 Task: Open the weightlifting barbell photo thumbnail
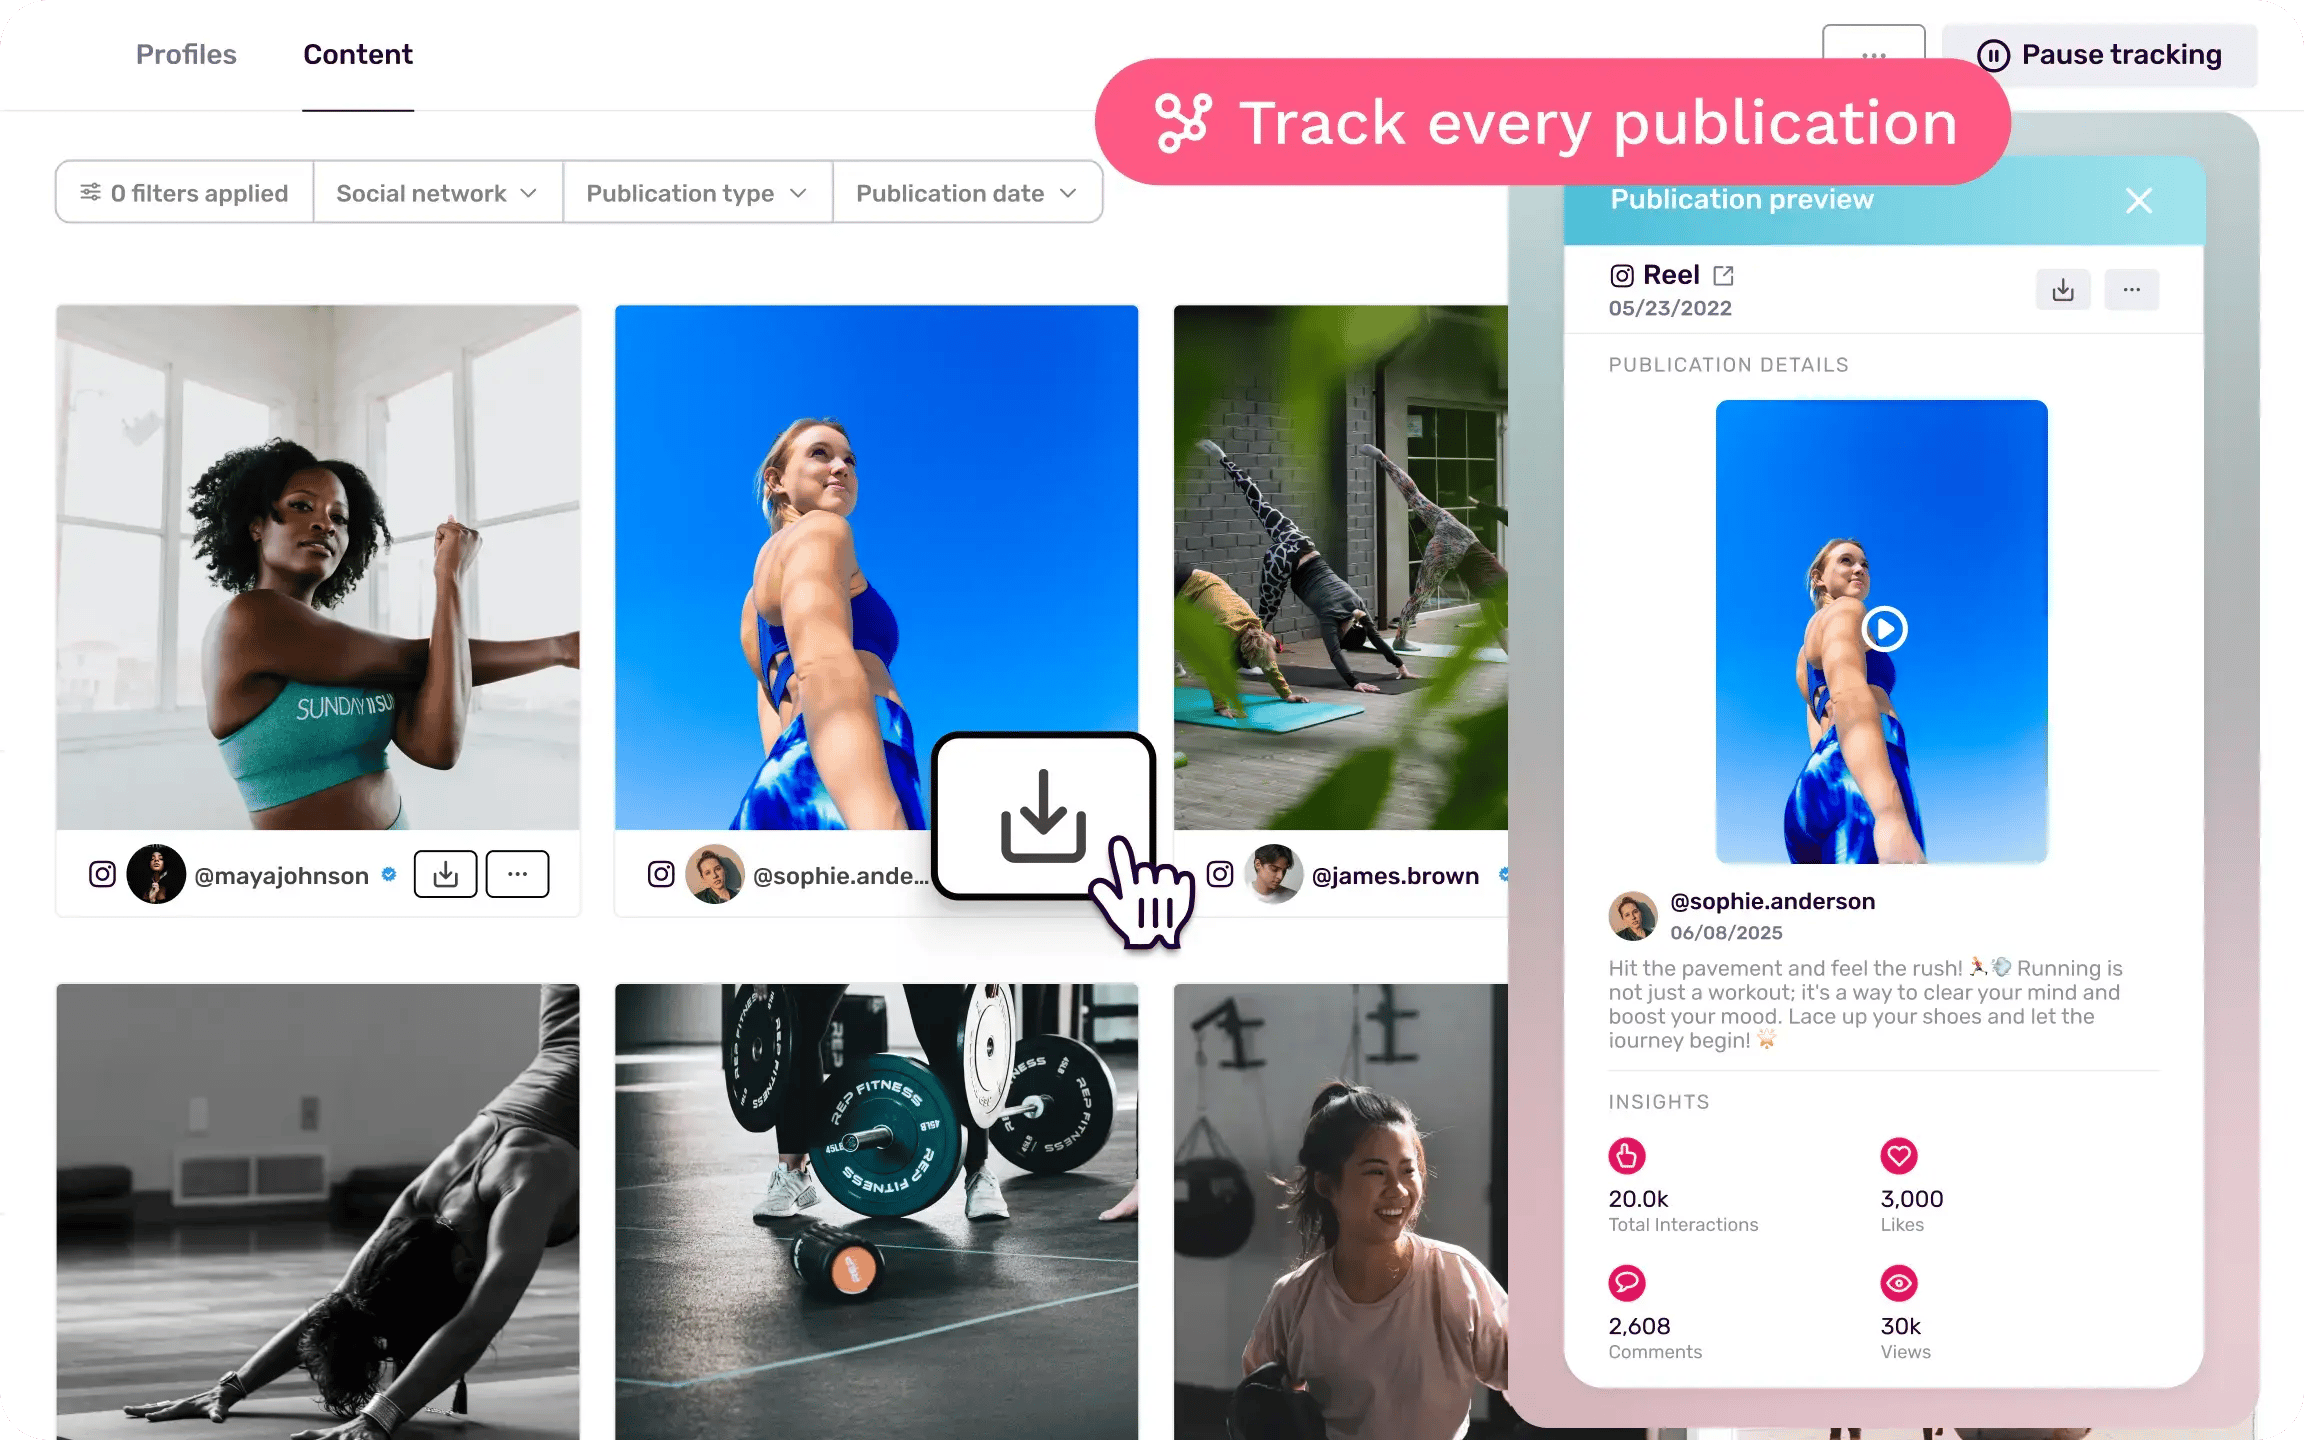876,1211
